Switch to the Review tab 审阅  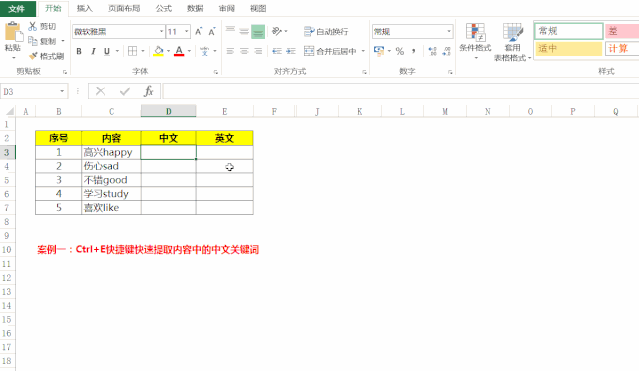tap(227, 9)
